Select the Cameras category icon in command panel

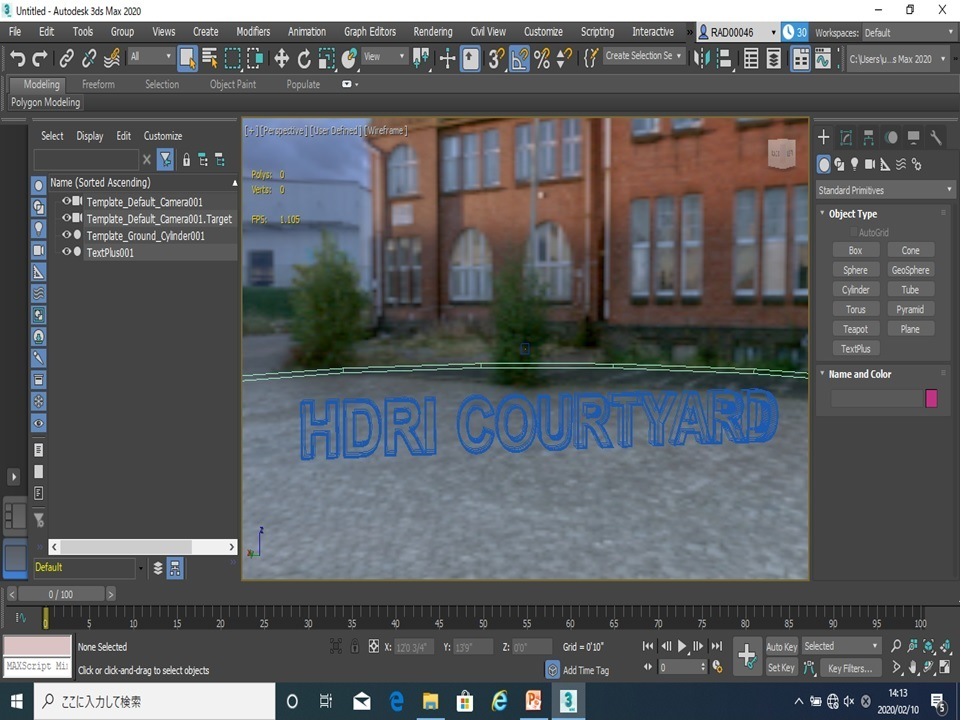point(870,164)
